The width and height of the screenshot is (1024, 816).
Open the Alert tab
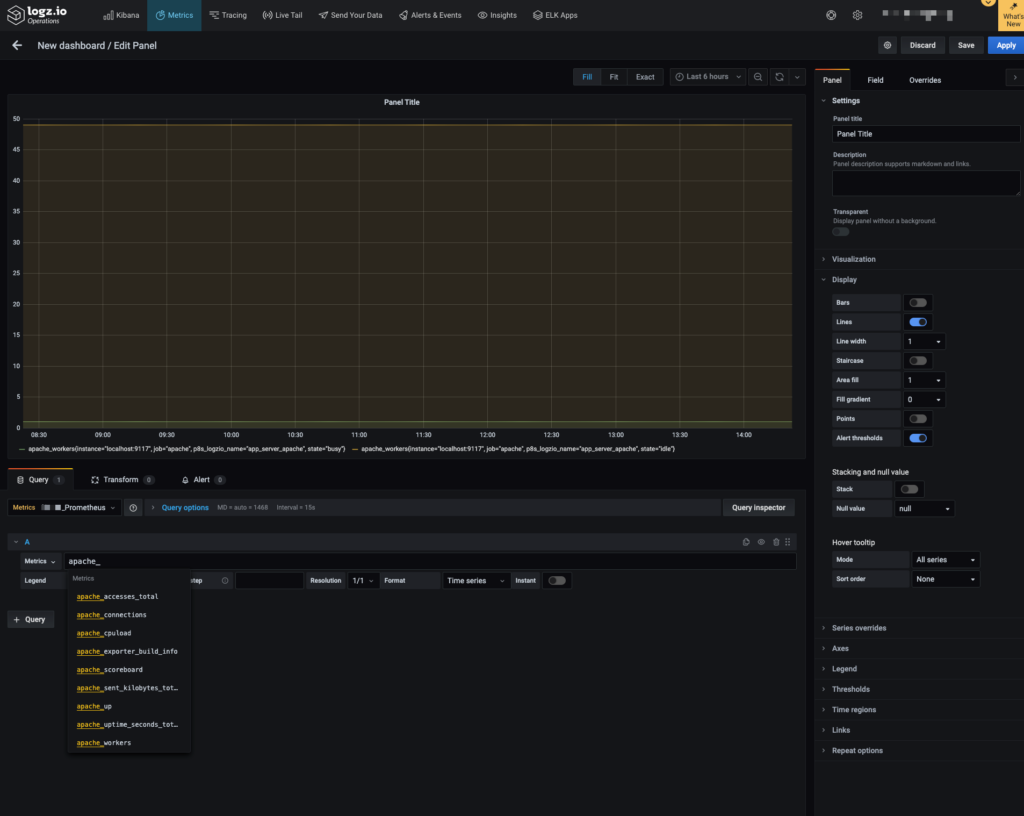coord(202,480)
